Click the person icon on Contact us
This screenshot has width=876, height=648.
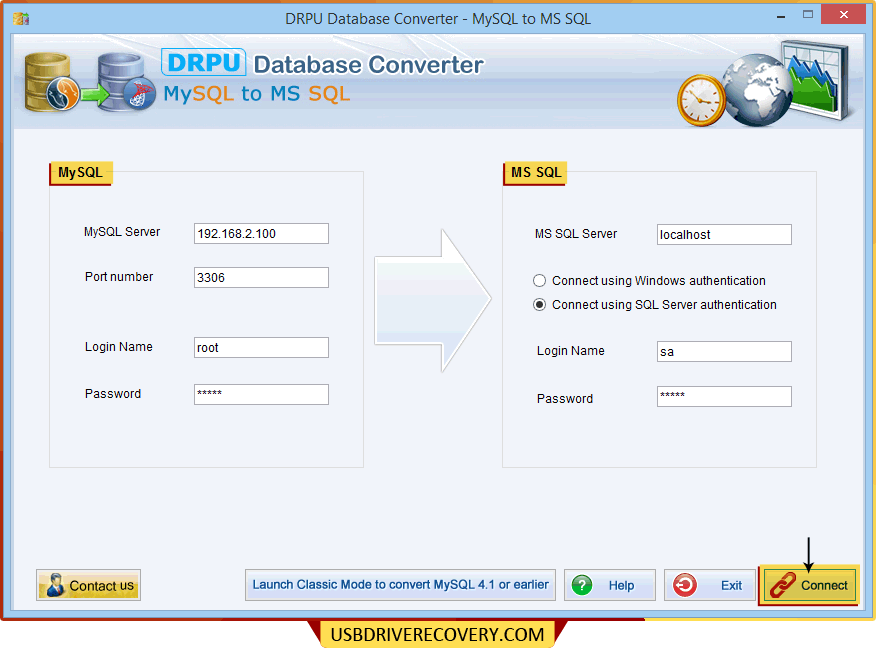tap(55, 584)
